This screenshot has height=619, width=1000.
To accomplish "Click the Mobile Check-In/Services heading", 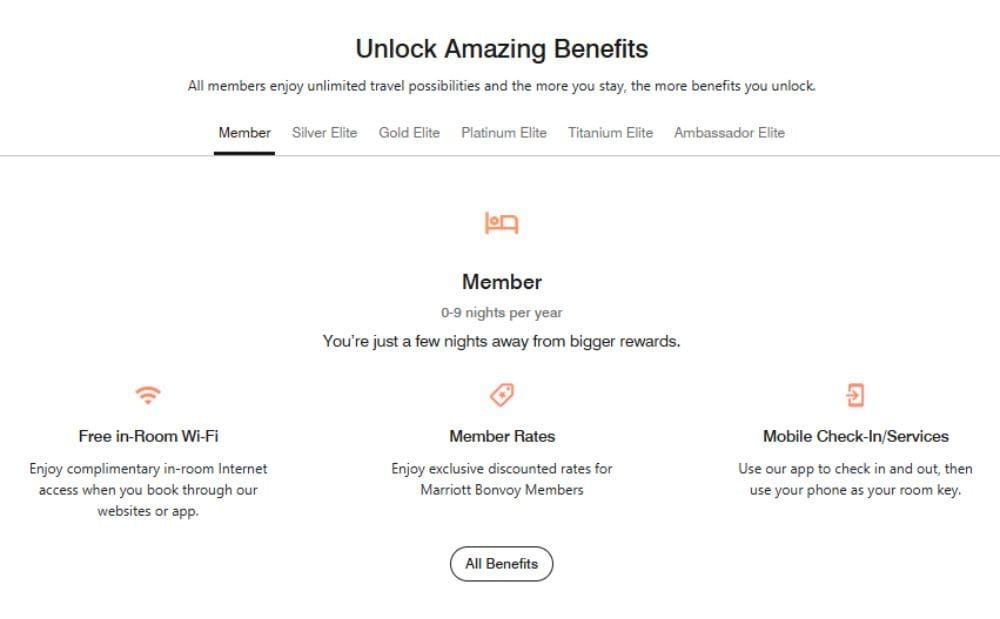I will click(855, 436).
